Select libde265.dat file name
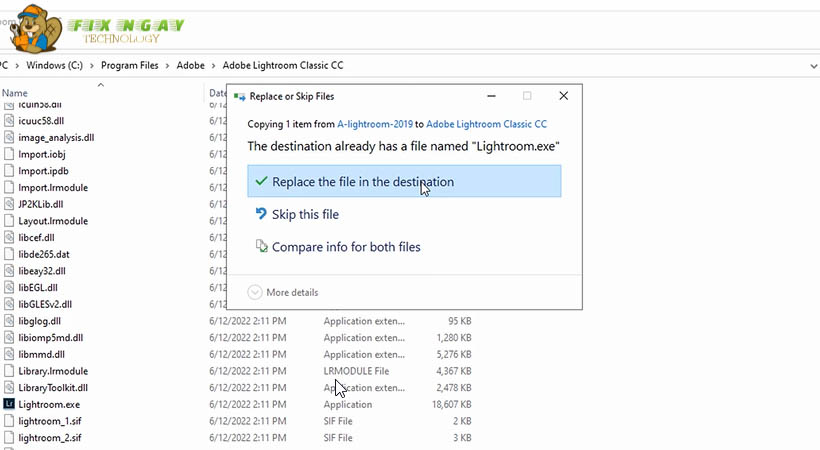 [x=44, y=254]
